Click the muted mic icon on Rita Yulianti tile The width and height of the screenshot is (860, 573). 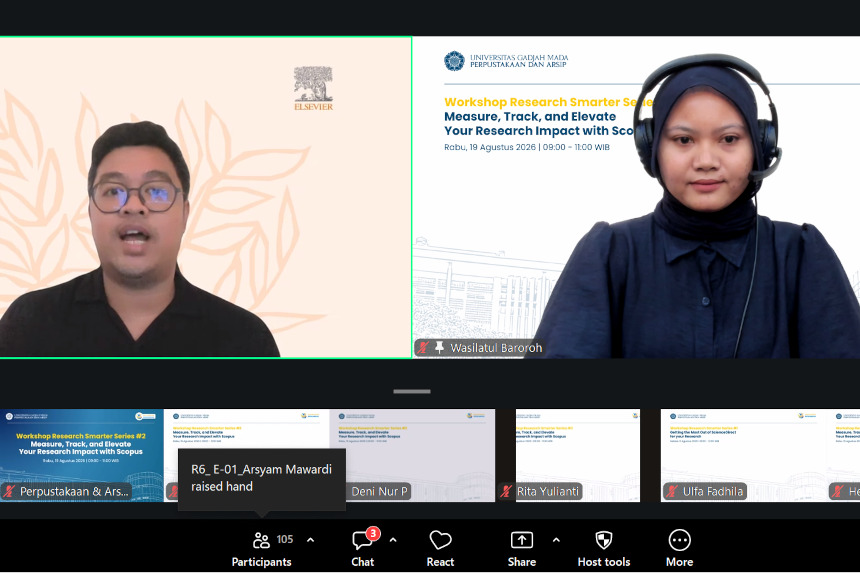(x=507, y=491)
